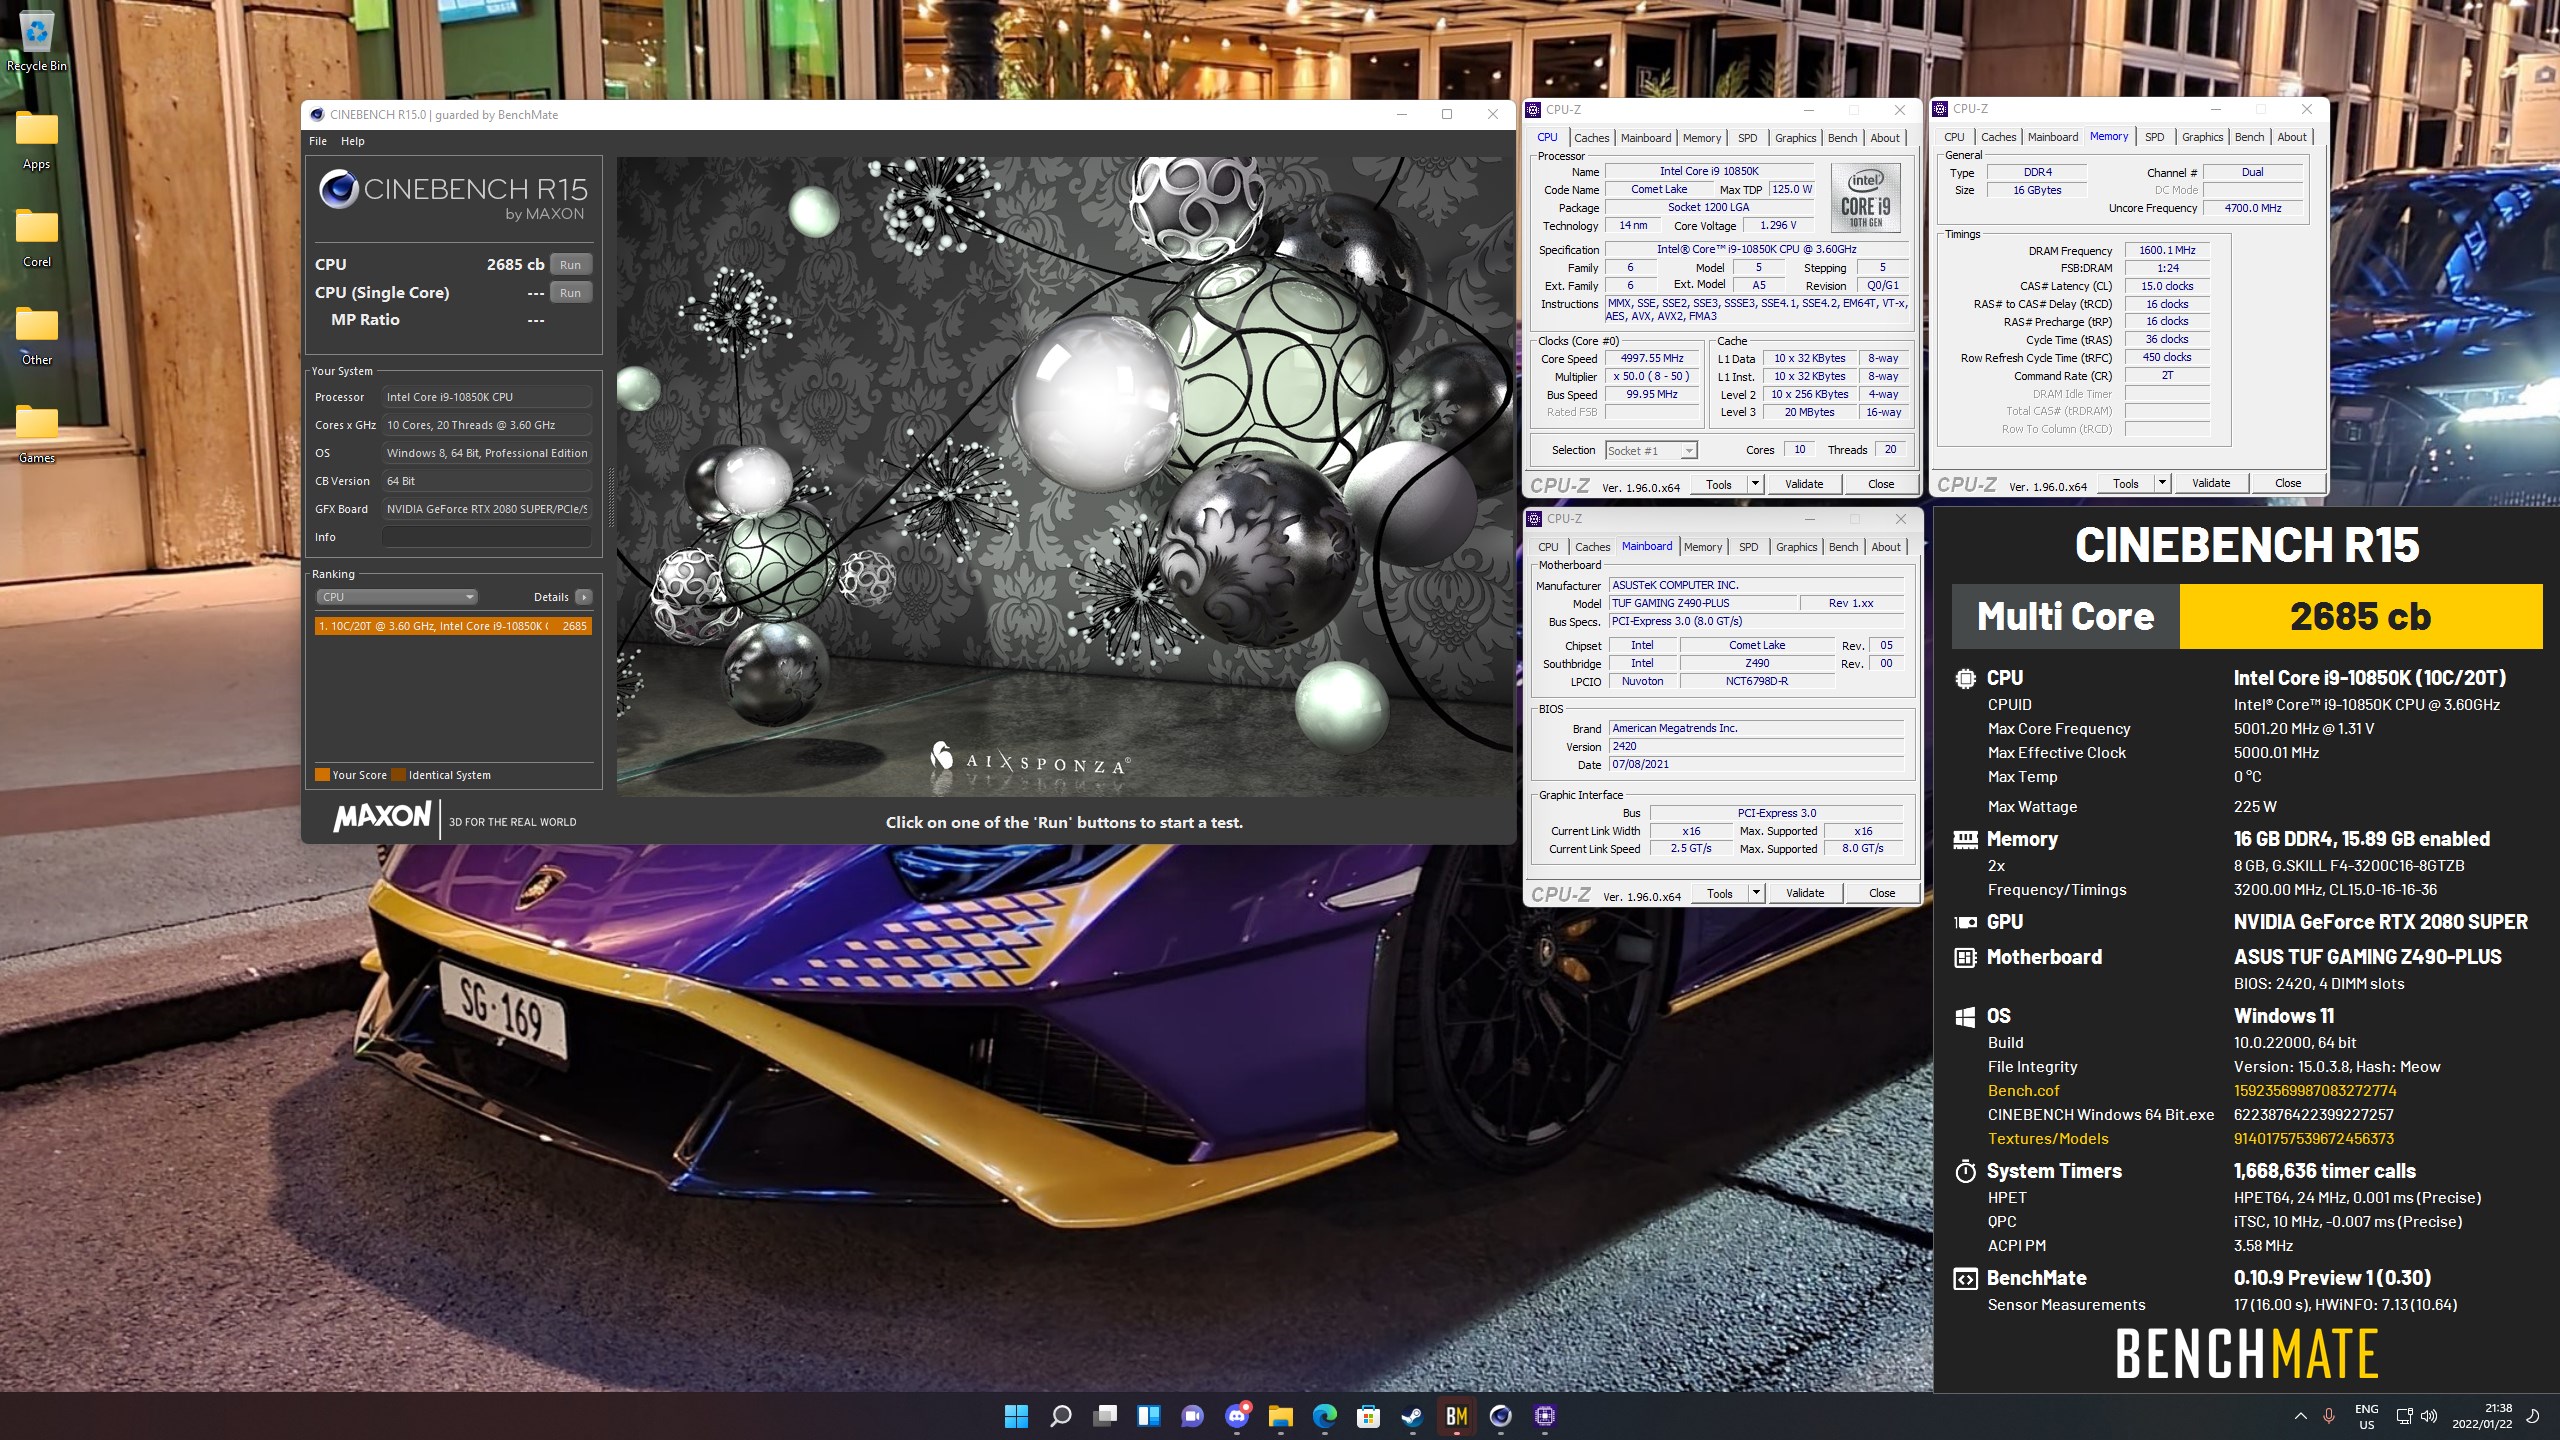The height and width of the screenshot is (1440, 2560).
Task: Open the Recycle Bin desktop icon
Action: [36, 42]
